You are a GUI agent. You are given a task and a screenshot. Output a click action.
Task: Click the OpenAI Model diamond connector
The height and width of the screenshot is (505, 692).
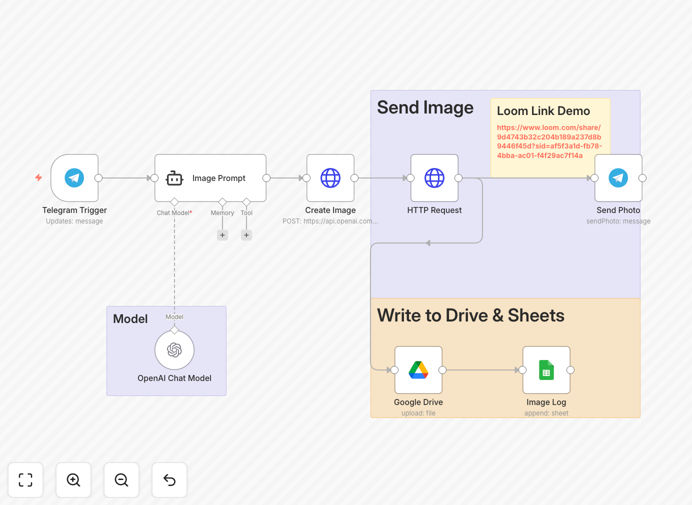click(174, 330)
